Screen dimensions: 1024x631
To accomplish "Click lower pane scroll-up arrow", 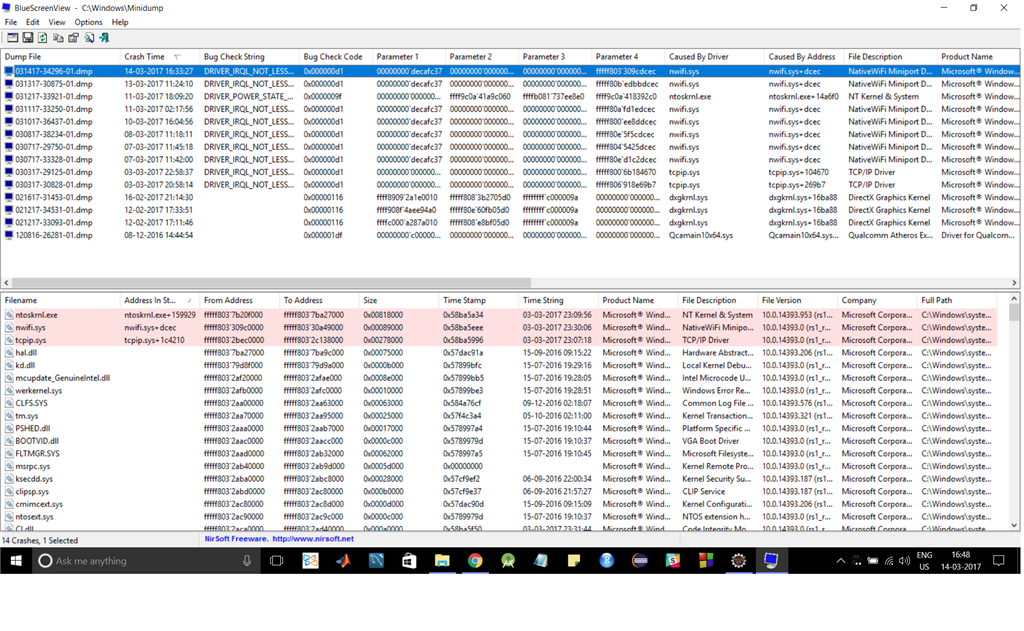I will coord(1014,299).
